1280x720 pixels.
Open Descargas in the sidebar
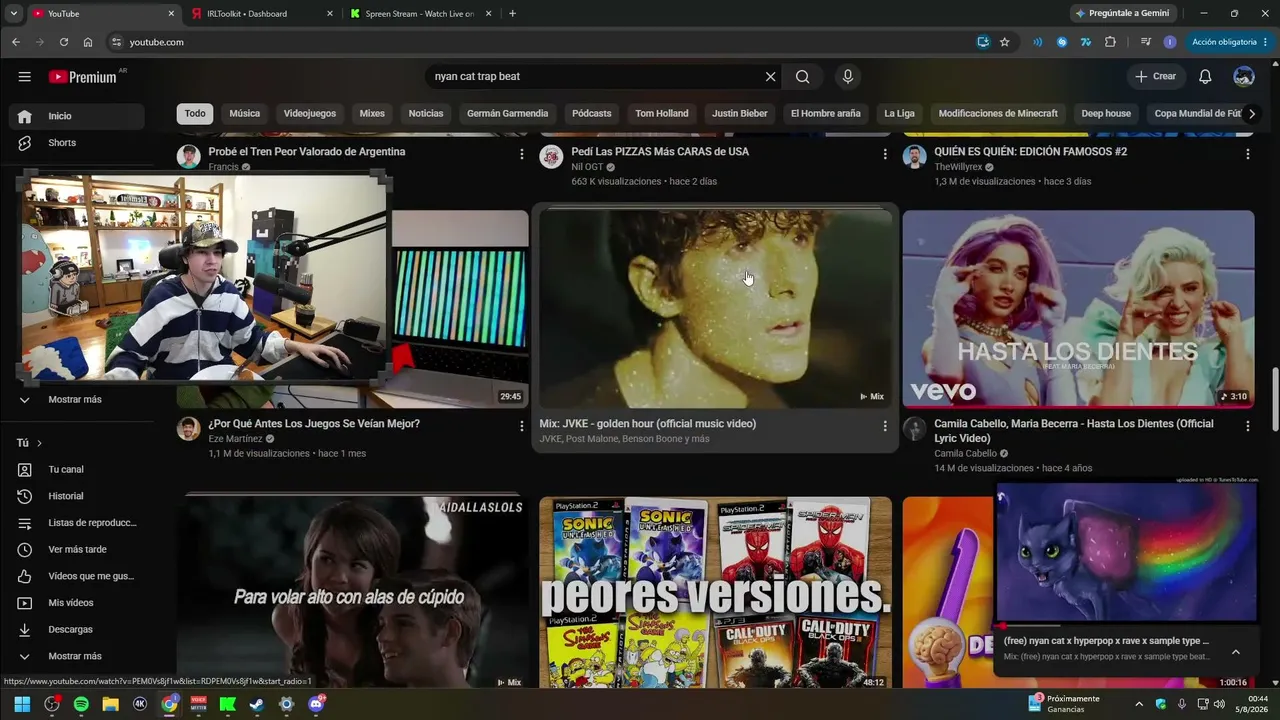(x=78, y=630)
